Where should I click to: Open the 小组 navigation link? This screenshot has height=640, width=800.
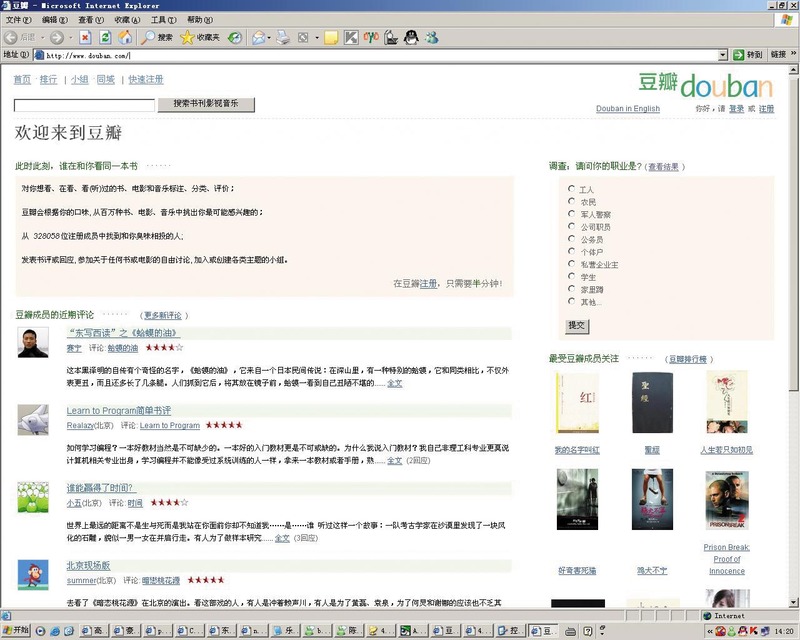click(x=80, y=80)
